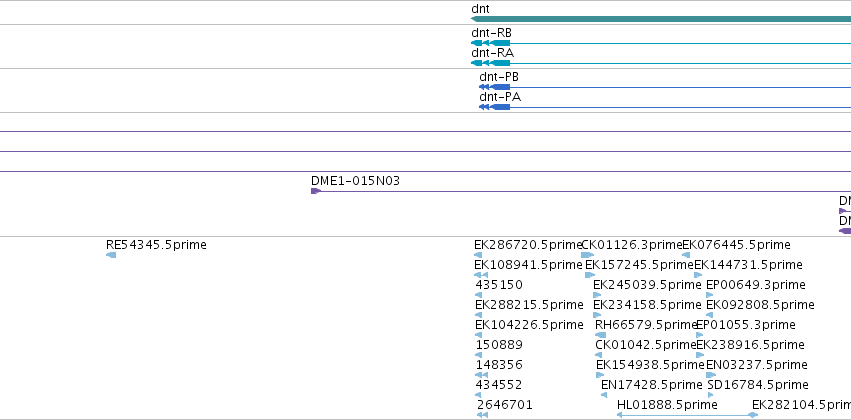
Task: Click the EK092808.5prime arrow glyph
Action: 709,315
